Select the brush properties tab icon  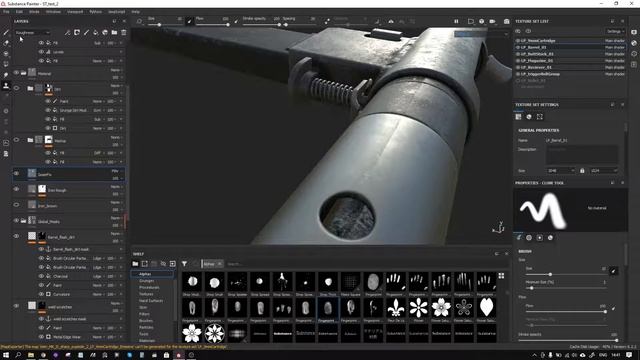point(519,238)
